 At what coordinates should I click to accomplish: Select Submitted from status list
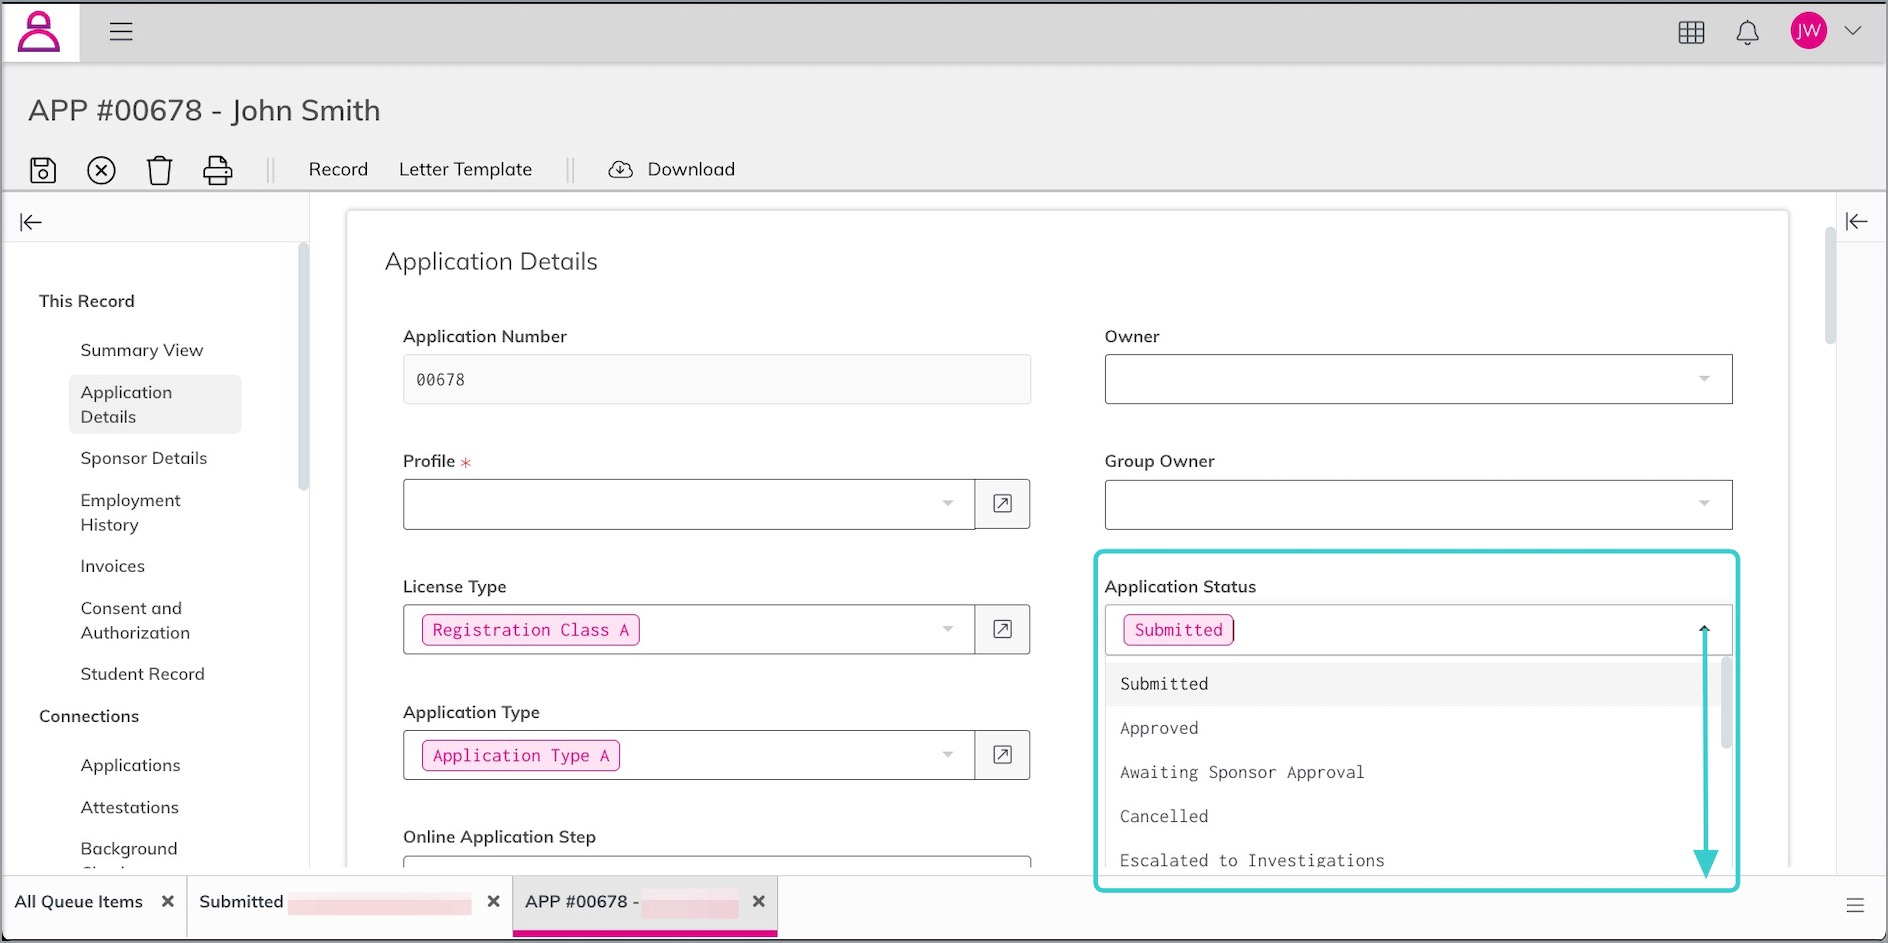pyautogui.click(x=1411, y=684)
